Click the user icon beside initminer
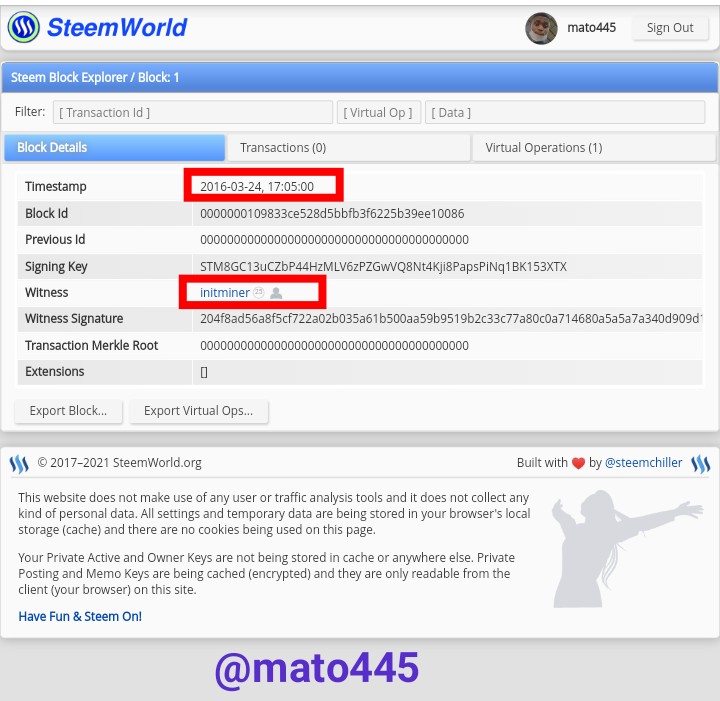 tap(276, 293)
